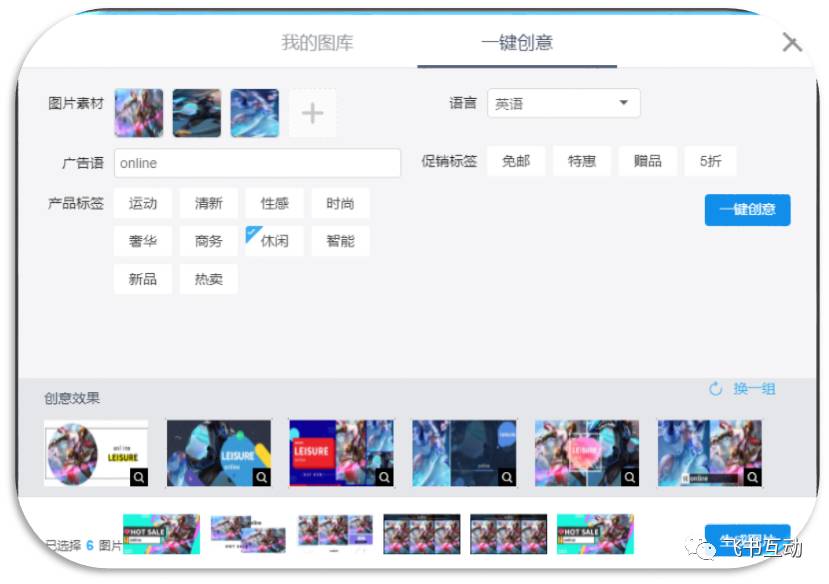Open the 语言 language dropdown
This screenshot has height=584, width=829.
pyautogui.click(x=564, y=103)
